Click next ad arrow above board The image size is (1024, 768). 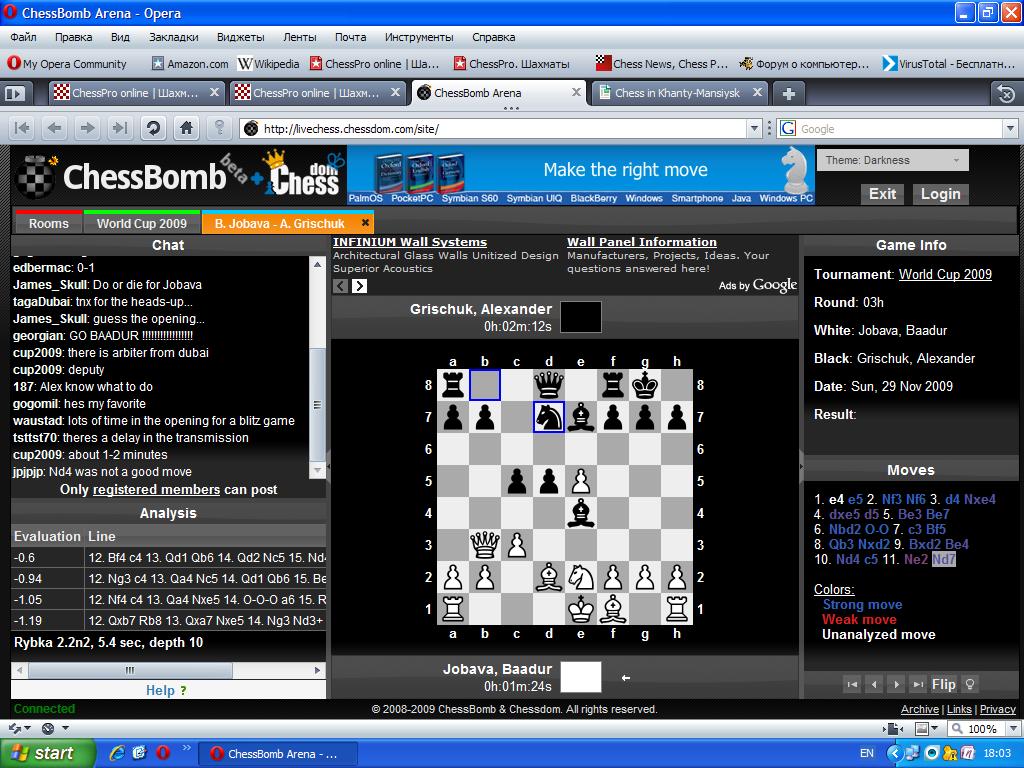pos(359,286)
